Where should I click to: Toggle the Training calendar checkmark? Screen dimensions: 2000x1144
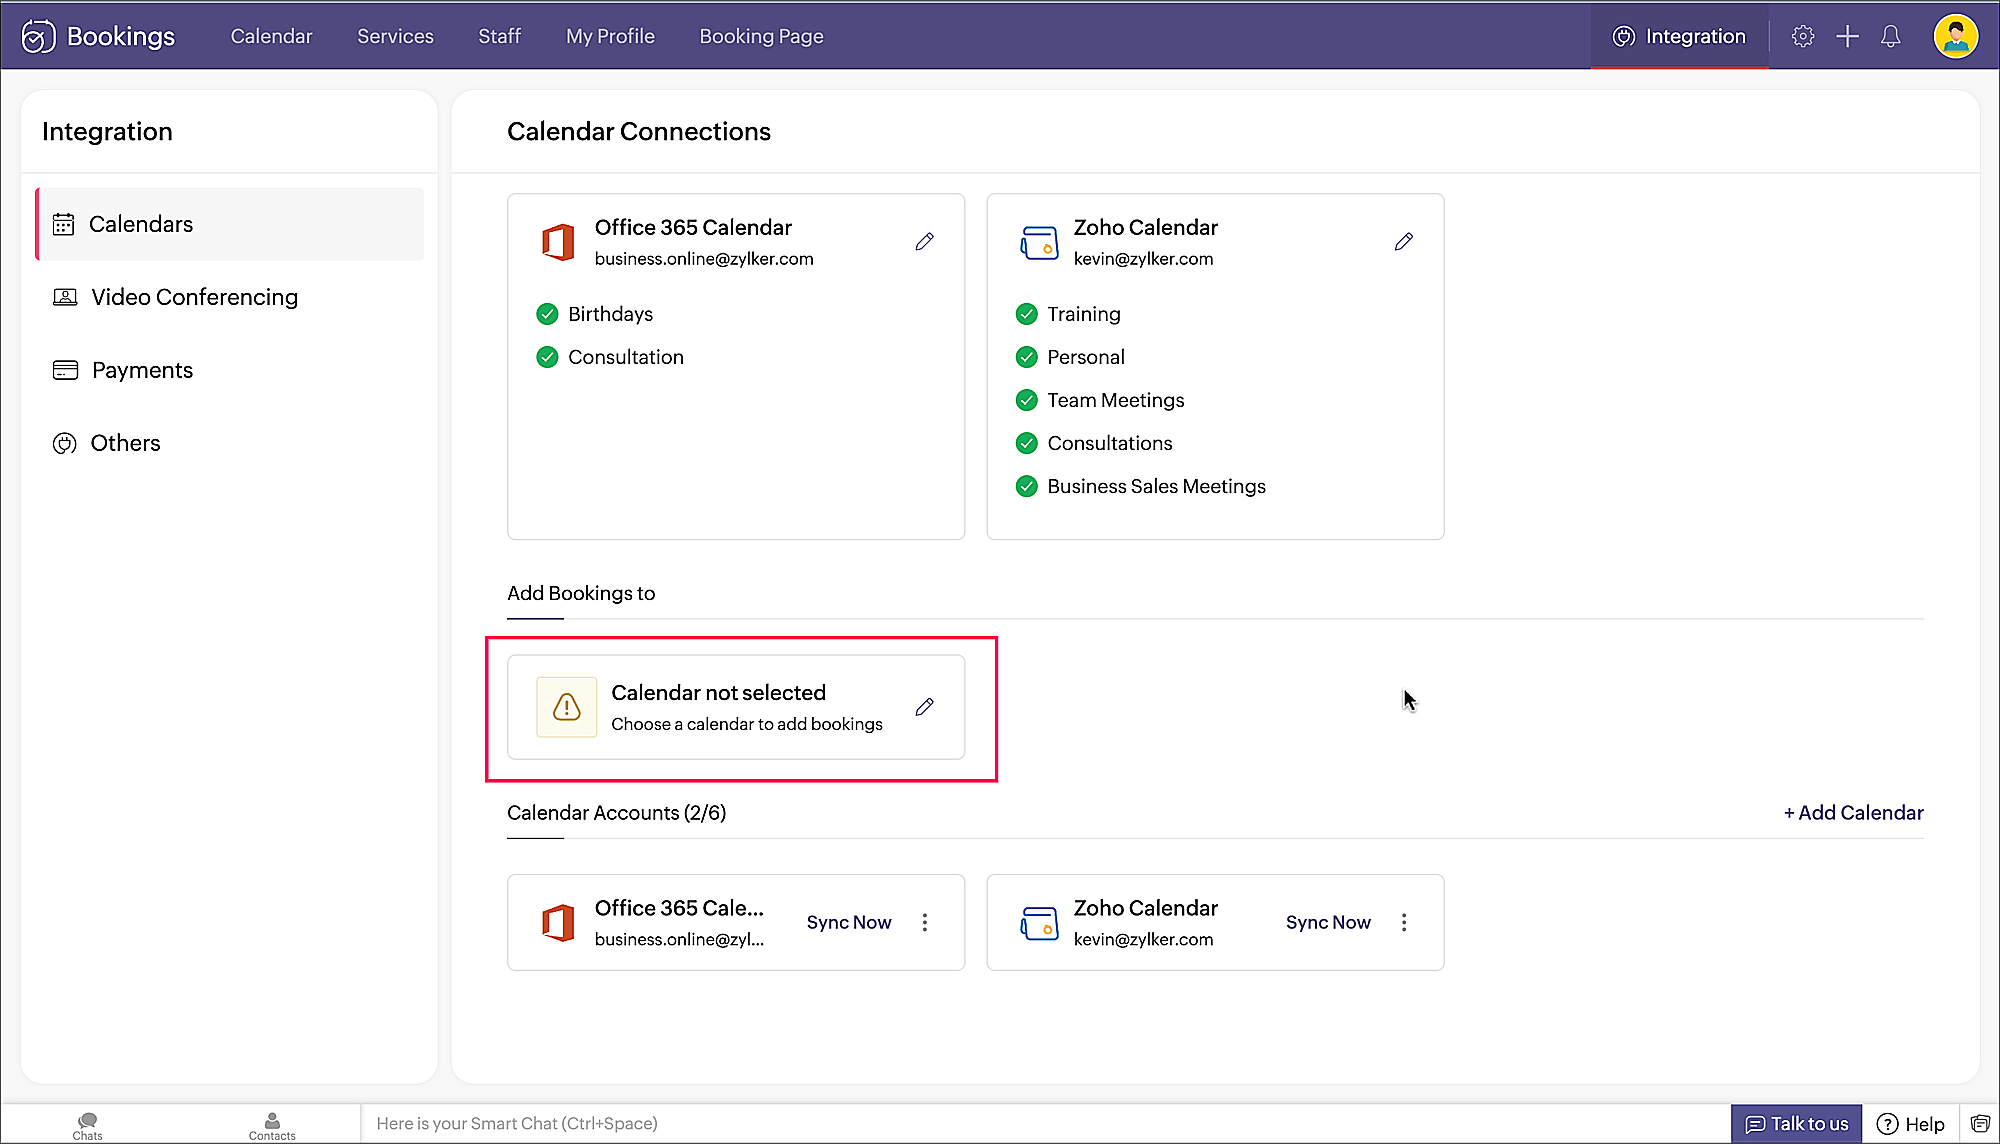point(1026,314)
